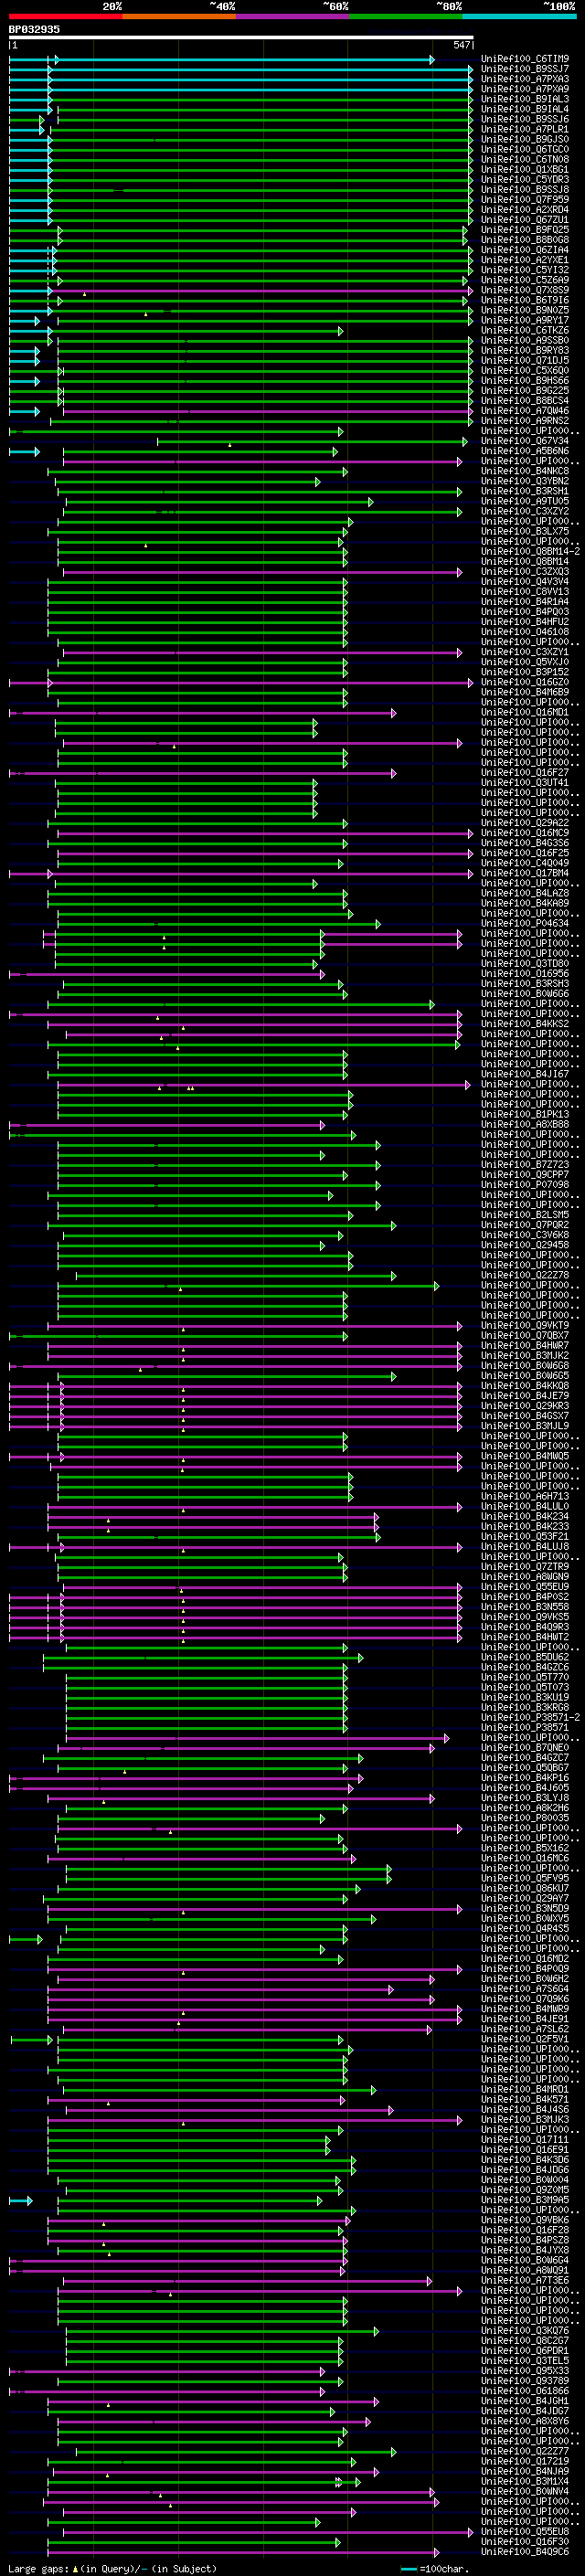This screenshot has height=2576, width=585.
Task: Select the UniRef100_Q9VKT9 label
Action: pos(525,1327)
